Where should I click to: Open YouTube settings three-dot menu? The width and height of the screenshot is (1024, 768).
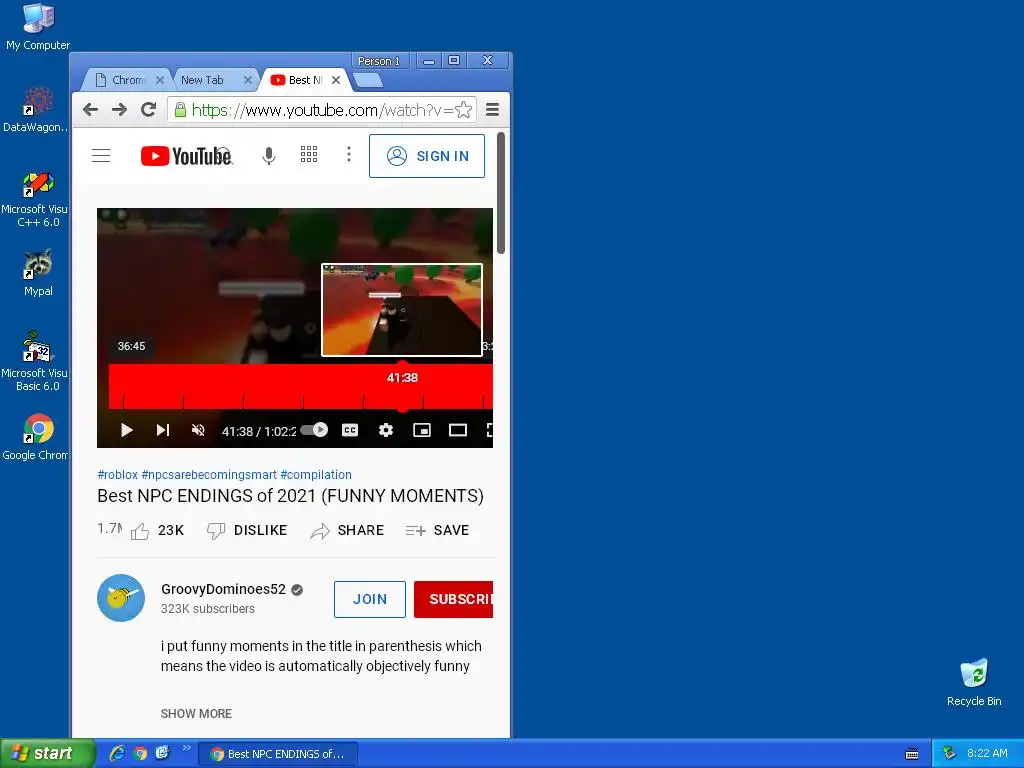(x=349, y=154)
